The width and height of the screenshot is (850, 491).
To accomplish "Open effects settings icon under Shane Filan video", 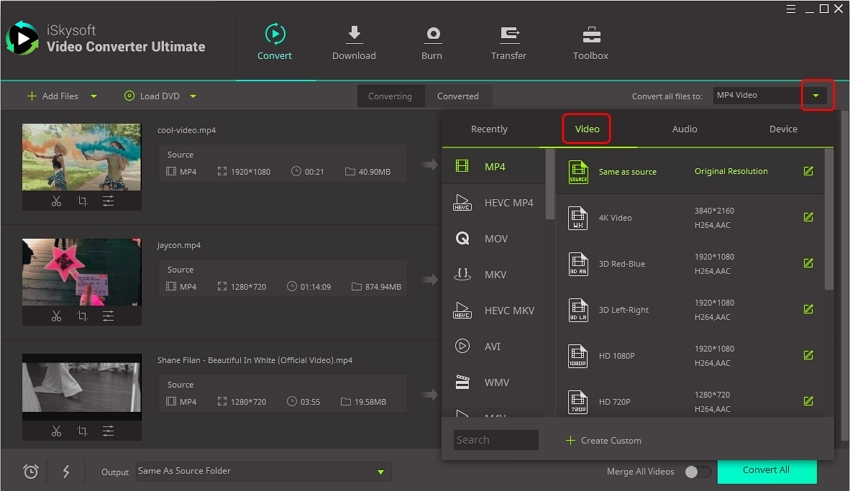I will [x=108, y=431].
